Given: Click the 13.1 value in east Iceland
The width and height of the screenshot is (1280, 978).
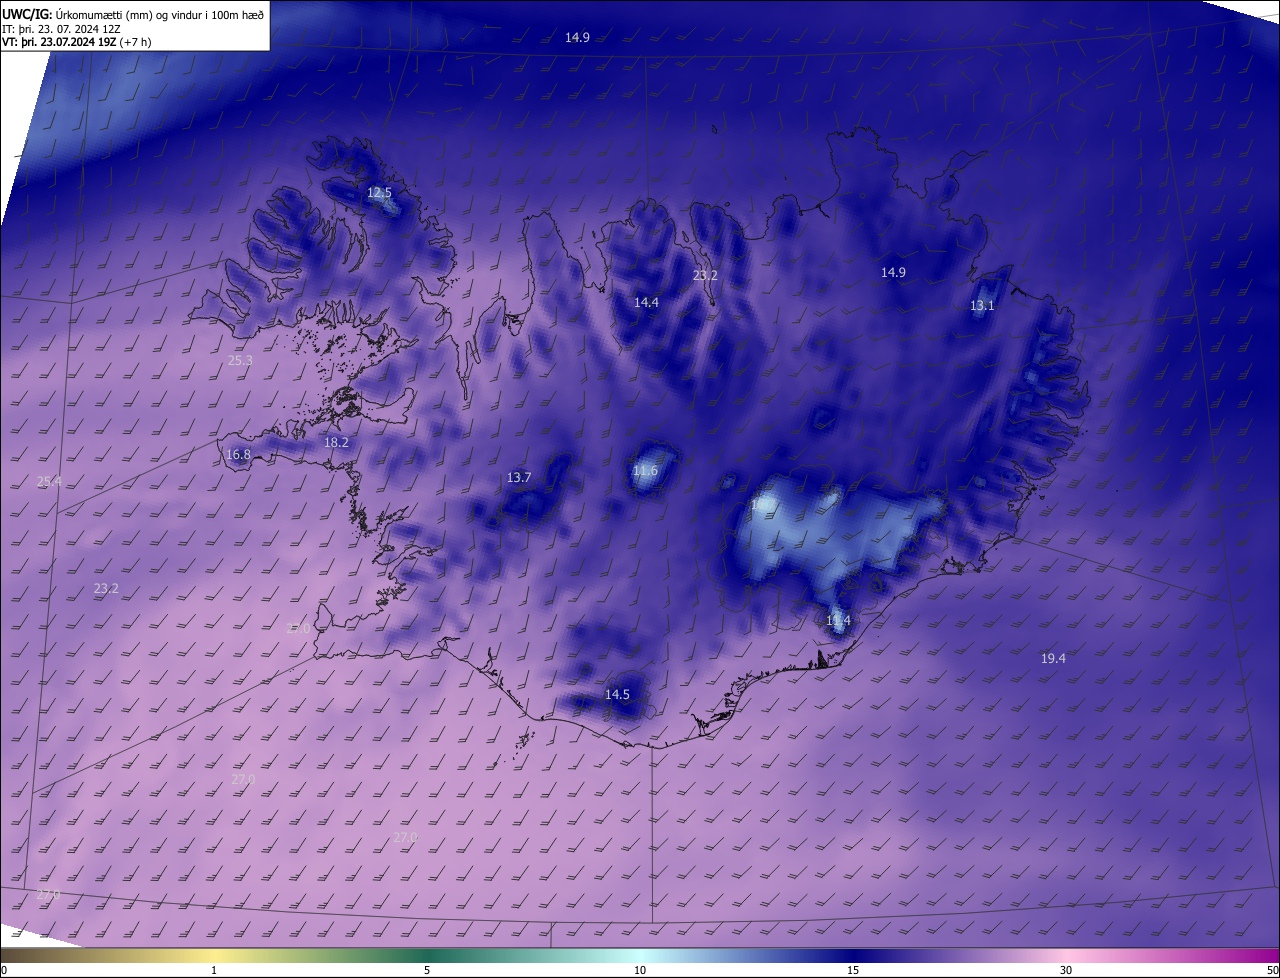Looking at the screenshot, I should tap(982, 306).
